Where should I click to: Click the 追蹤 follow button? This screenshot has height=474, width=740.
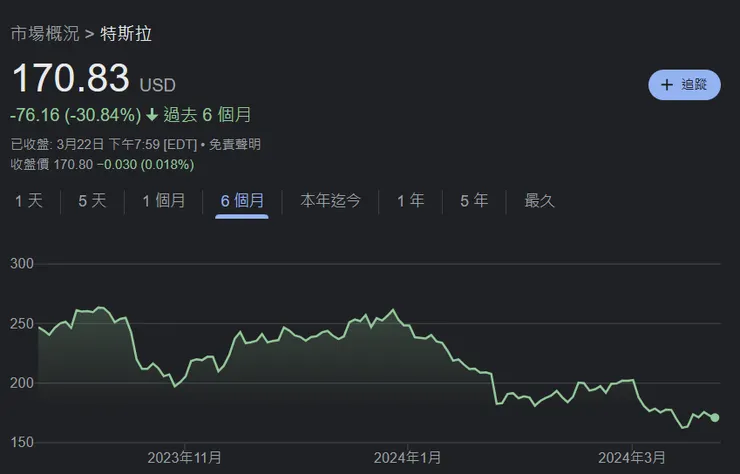(x=684, y=85)
